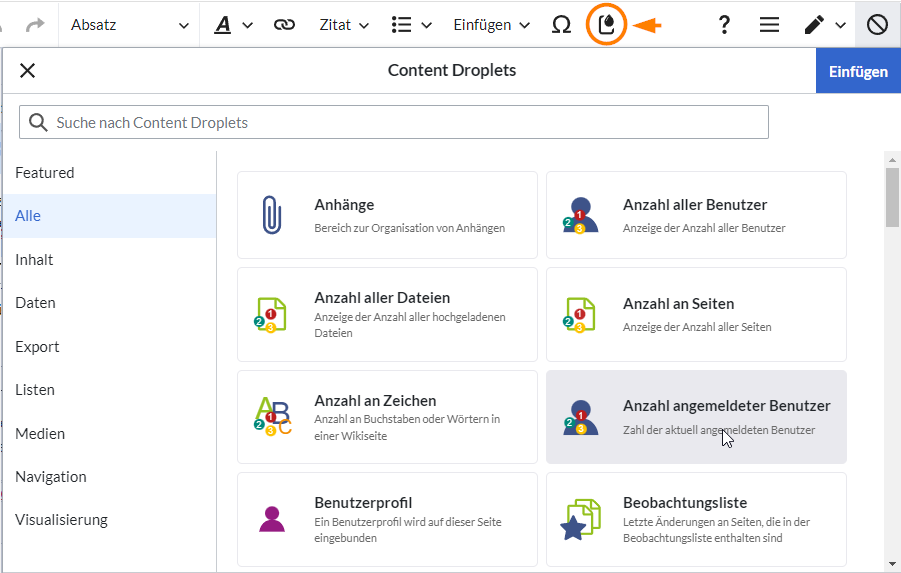The height and width of the screenshot is (573, 901).
Task: Open the special characters Omega tool
Action: point(561,25)
